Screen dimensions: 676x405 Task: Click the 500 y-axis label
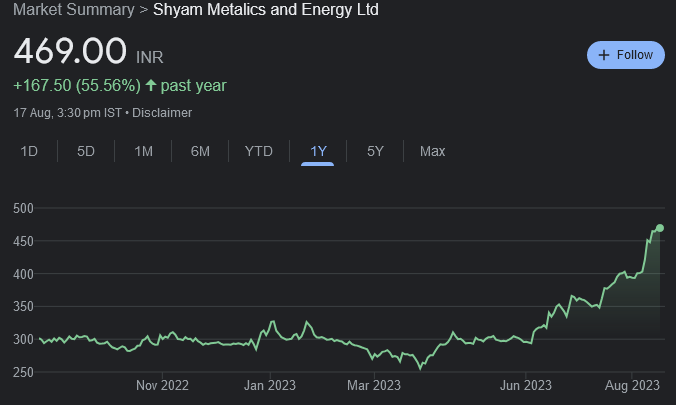coord(23,209)
